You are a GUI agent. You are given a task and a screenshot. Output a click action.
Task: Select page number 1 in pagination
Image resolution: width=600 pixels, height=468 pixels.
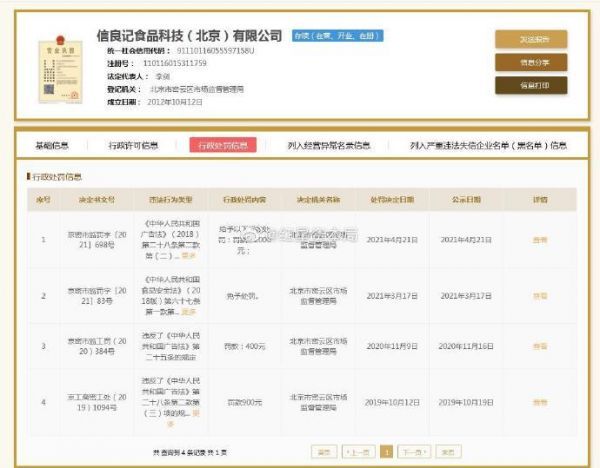pos(386,452)
